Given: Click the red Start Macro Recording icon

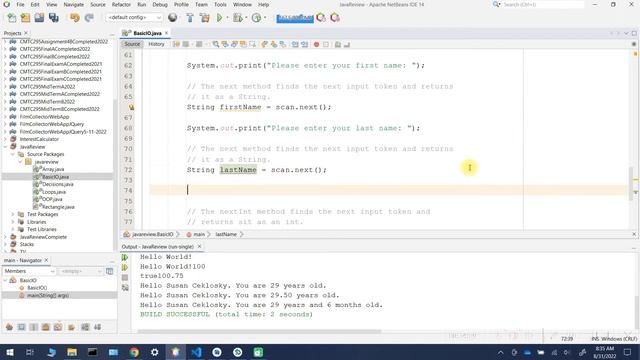Looking at the screenshot, I should (316, 44).
